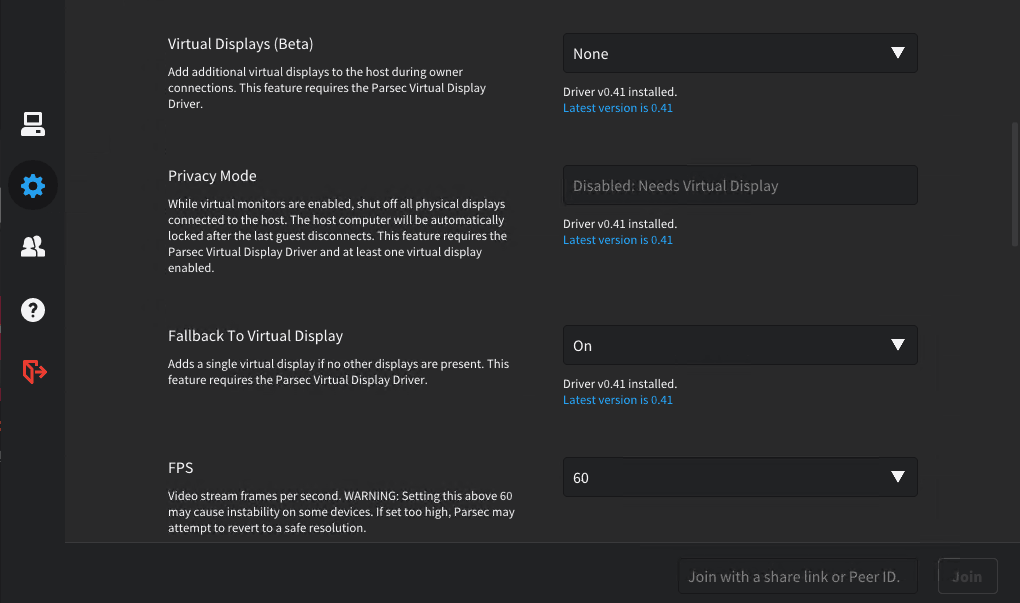The image size is (1020, 603).
Task: Open the Computers tab in sidebar
Action: coord(33,124)
